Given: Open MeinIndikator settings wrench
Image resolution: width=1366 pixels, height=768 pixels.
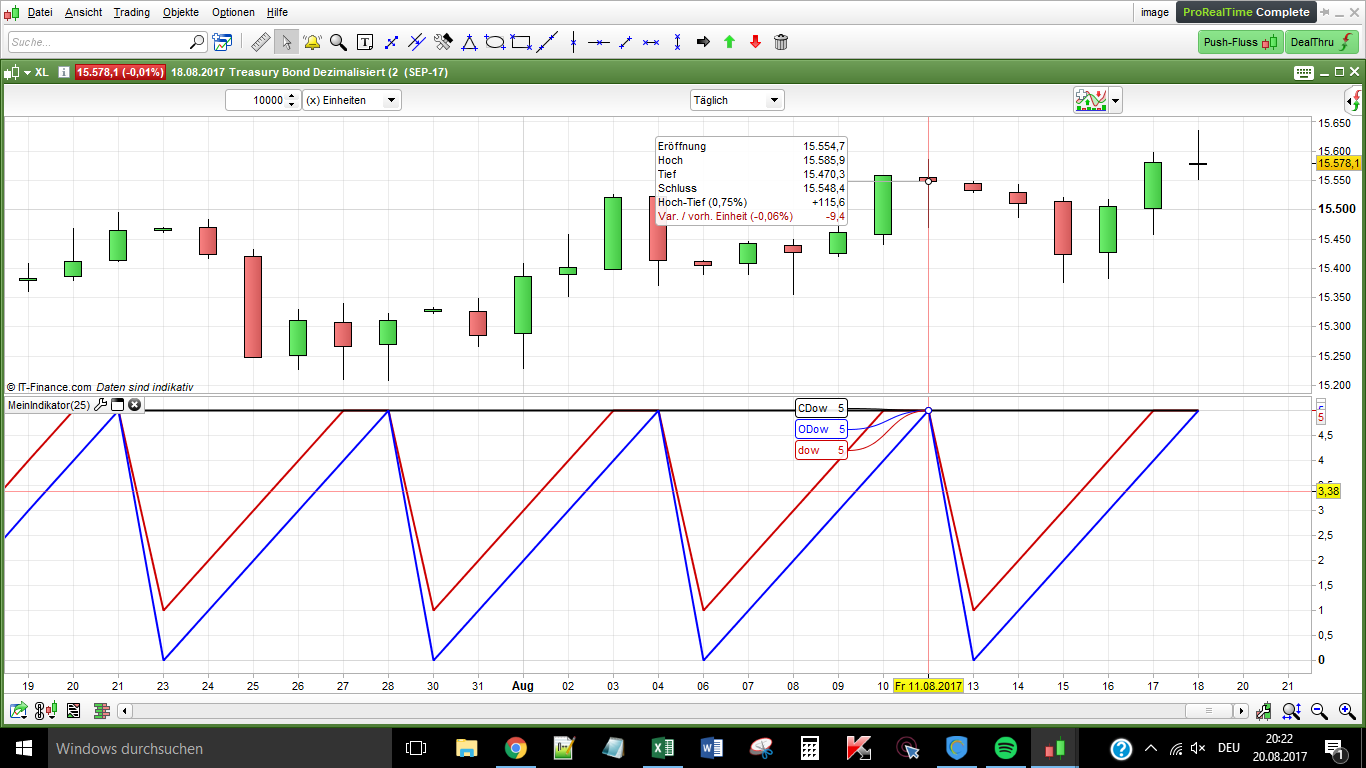Looking at the screenshot, I should coord(100,405).
